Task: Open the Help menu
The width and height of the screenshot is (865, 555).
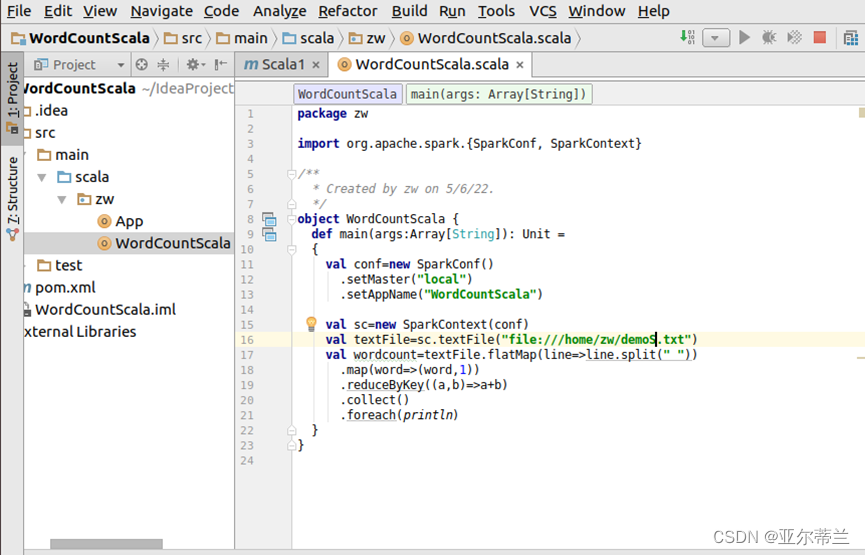Action: tap(653, 11)
